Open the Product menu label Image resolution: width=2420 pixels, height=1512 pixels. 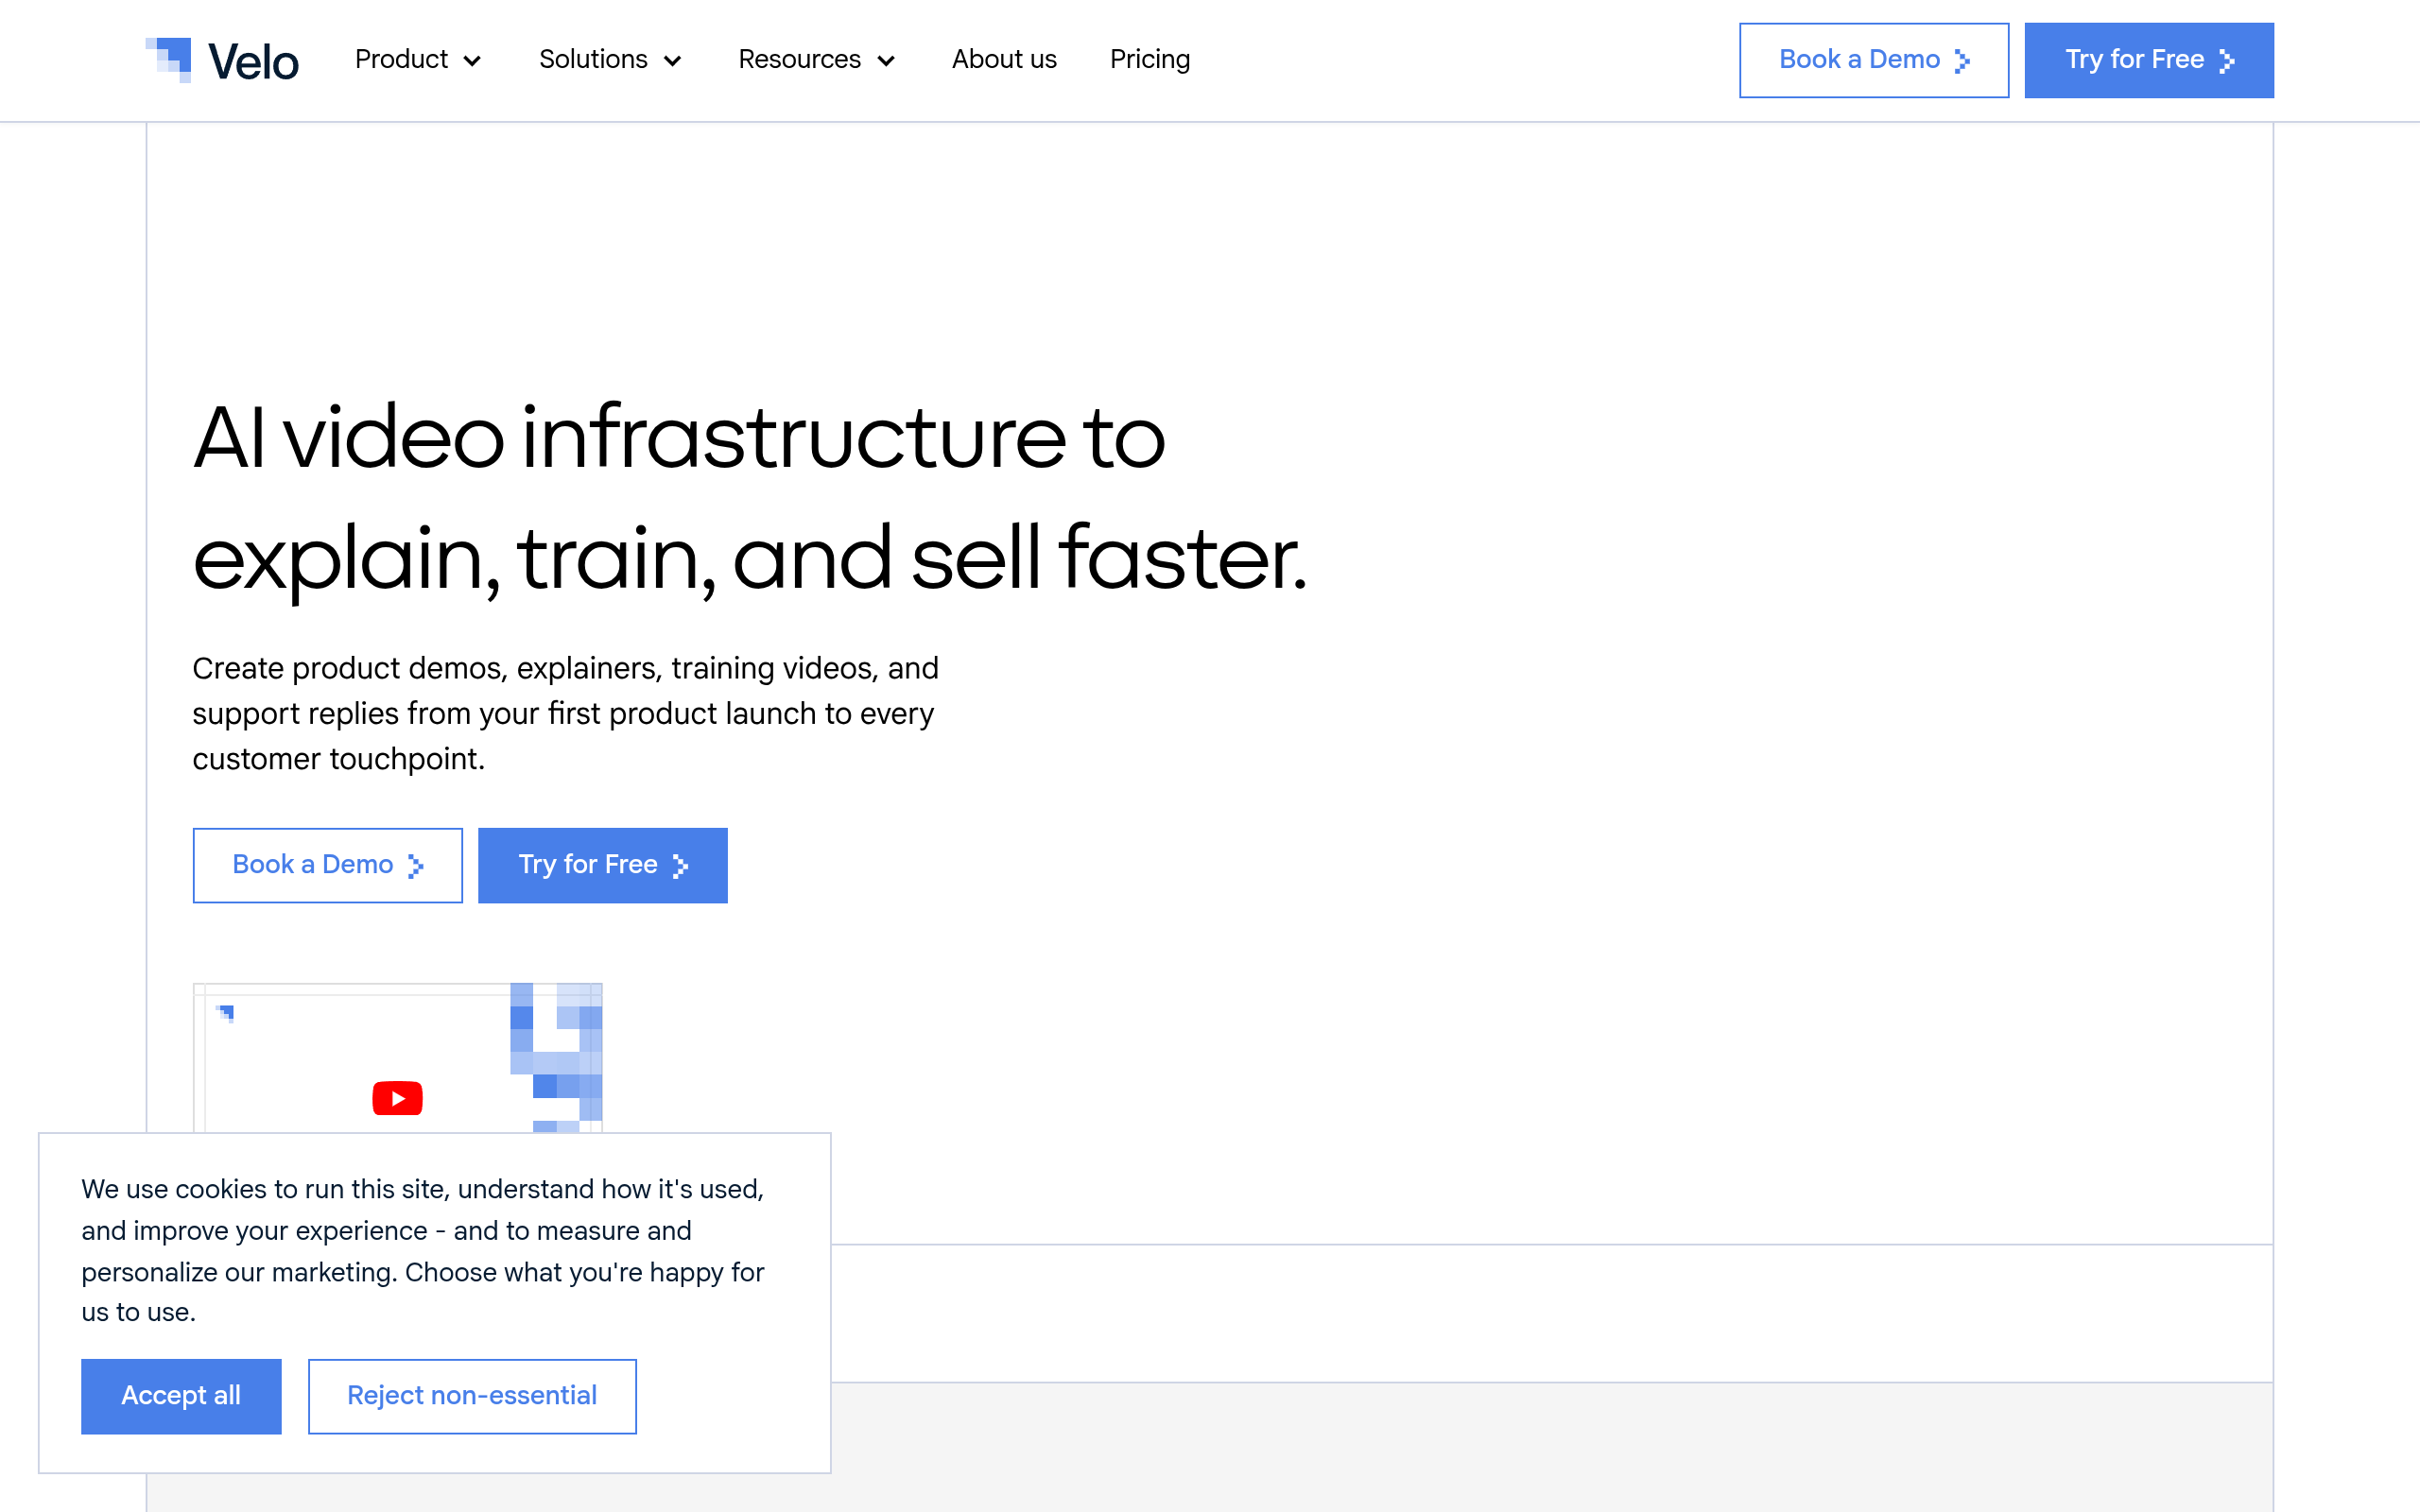[x=401, y=59]
